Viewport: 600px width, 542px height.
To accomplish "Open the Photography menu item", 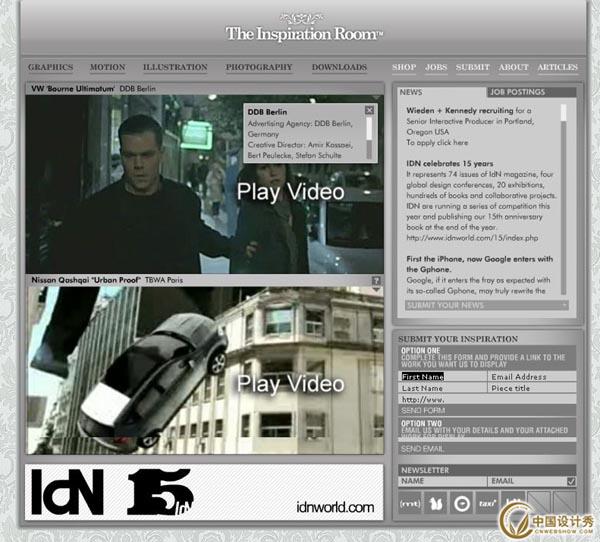I will [259, 67].
